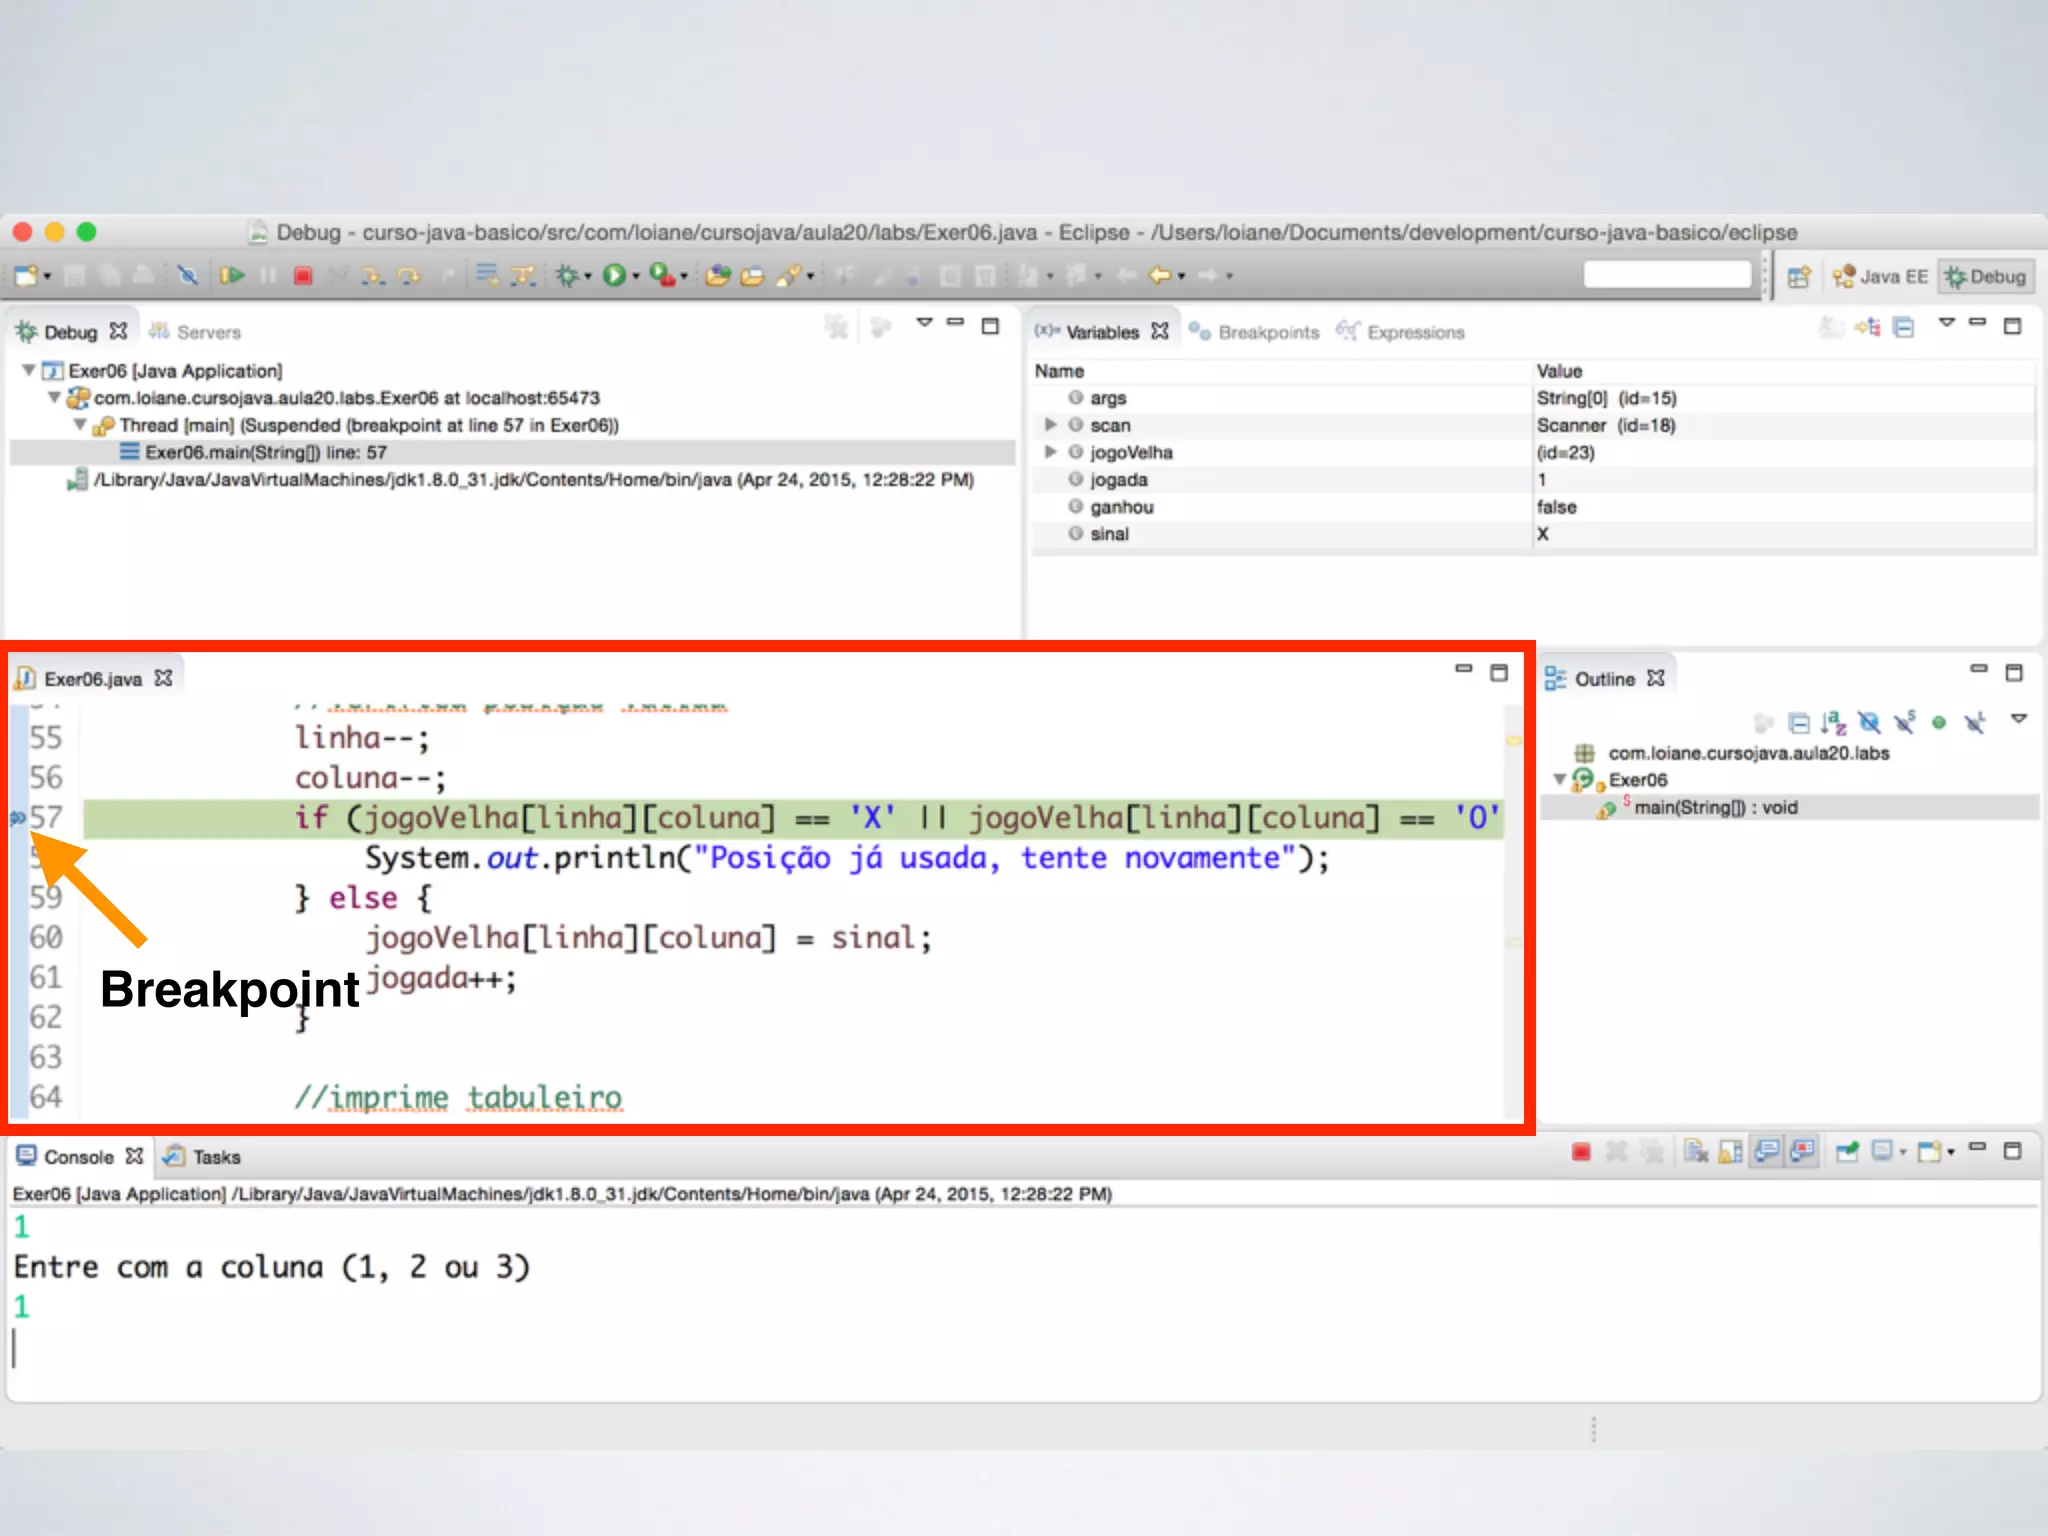Terminate the program from Console toolbar
This screenshot has height=1536, width=2048.
1581,1152
